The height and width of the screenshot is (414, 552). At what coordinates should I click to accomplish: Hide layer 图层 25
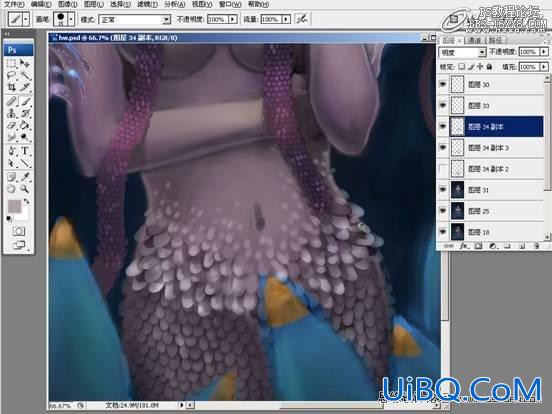click(443, 211)
